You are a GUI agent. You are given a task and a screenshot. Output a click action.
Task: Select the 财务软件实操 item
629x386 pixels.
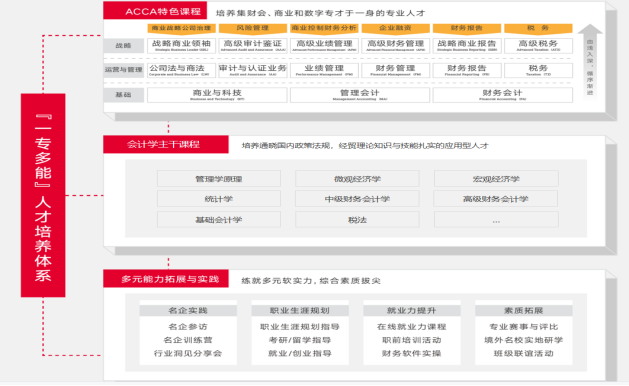click(412, 353)
